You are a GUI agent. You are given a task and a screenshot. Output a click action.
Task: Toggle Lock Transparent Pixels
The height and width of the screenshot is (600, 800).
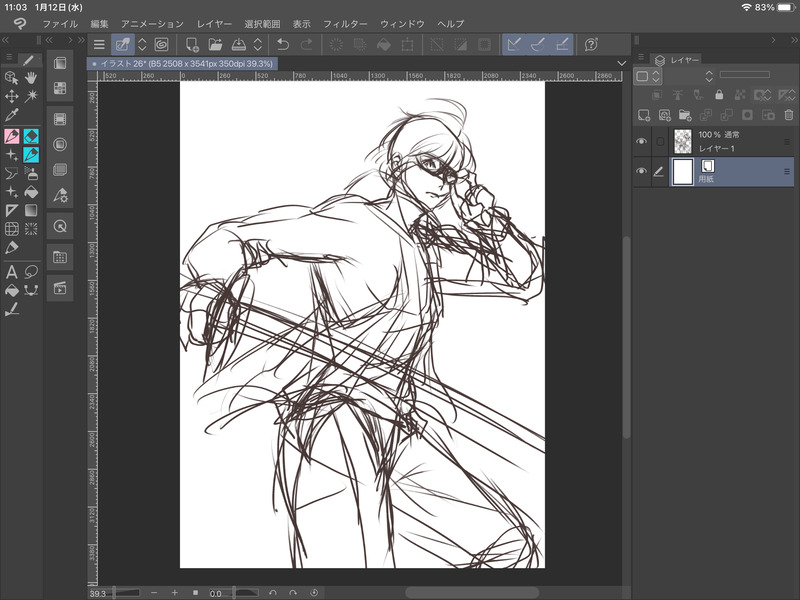pos(739,94)
